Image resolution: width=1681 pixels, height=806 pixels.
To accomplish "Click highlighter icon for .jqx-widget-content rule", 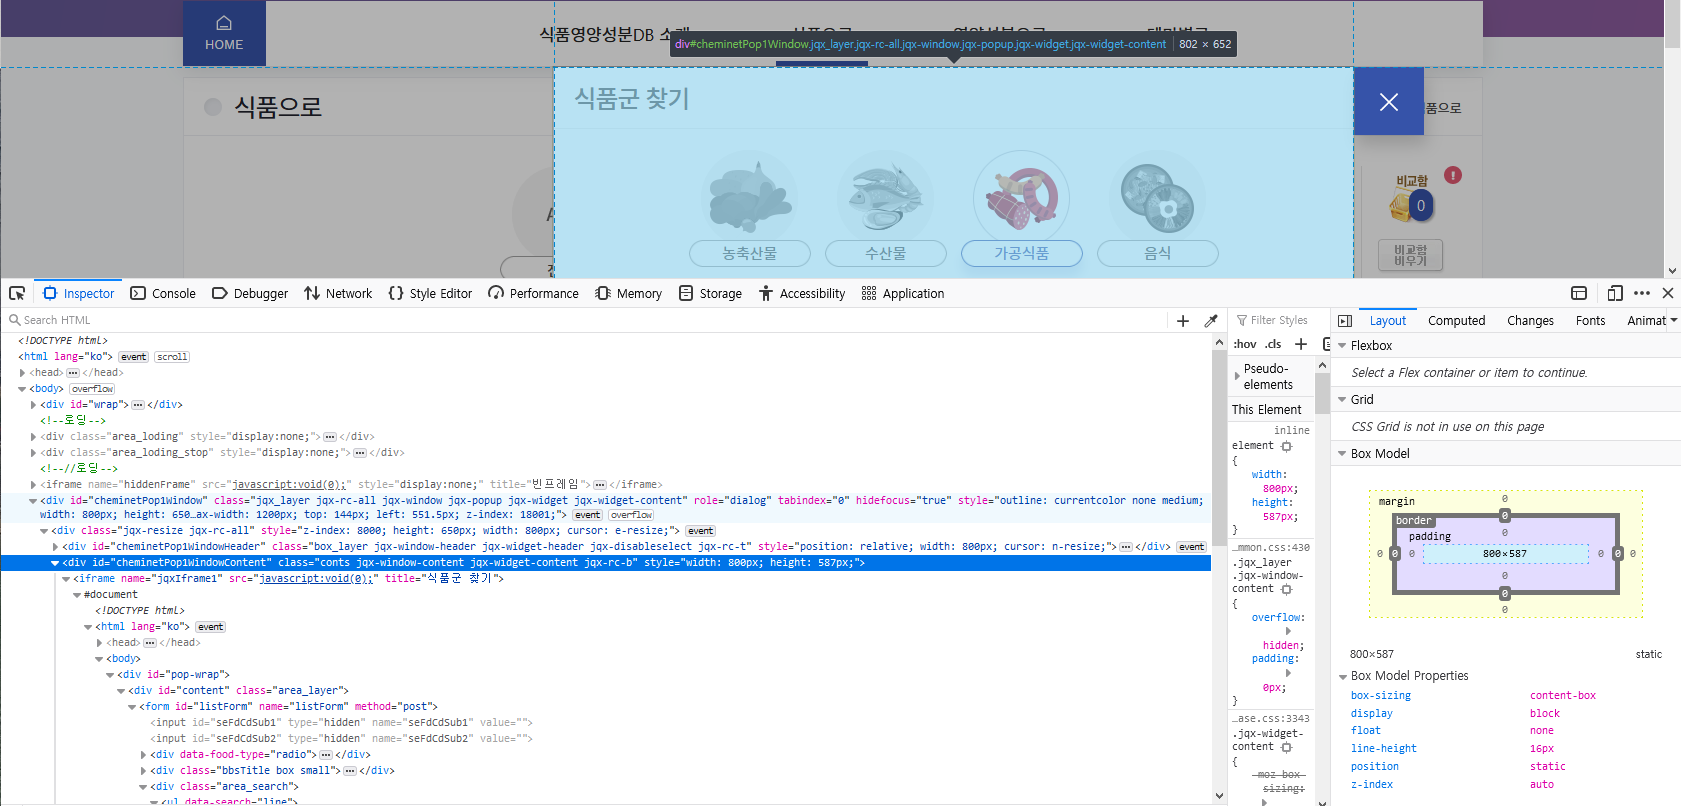I will pos(1287,747).
